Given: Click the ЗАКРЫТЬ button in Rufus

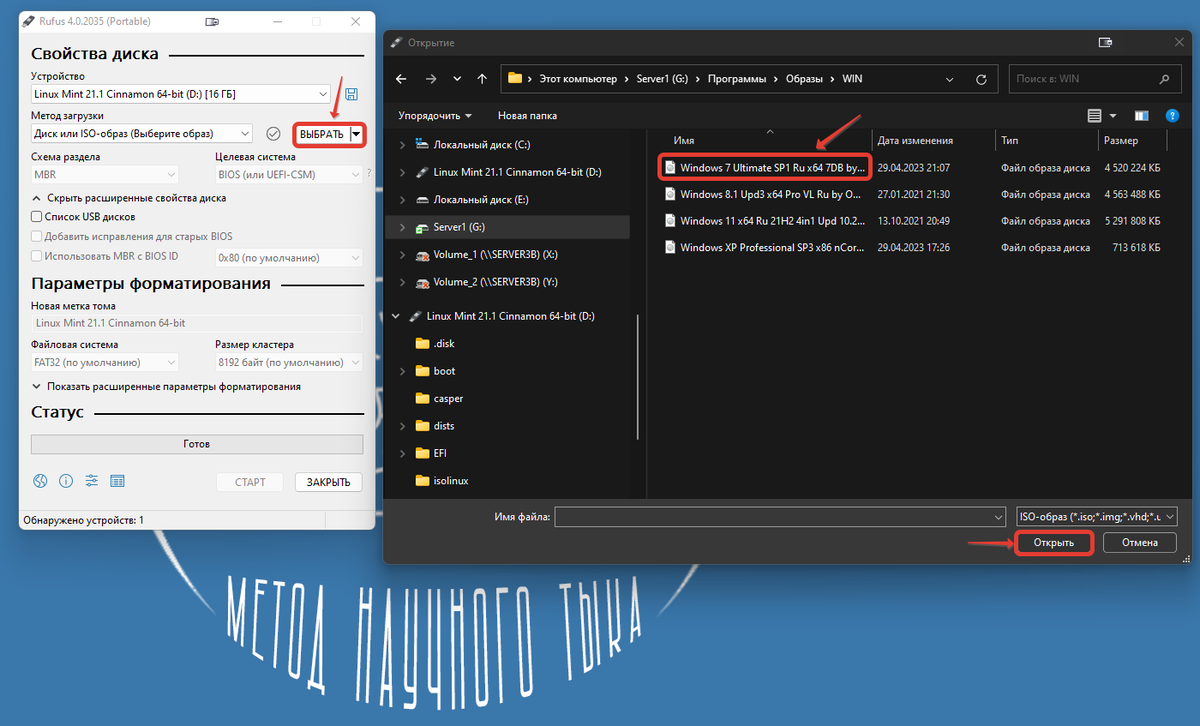Looking at the screenshot, I should [x=328, y=482].
